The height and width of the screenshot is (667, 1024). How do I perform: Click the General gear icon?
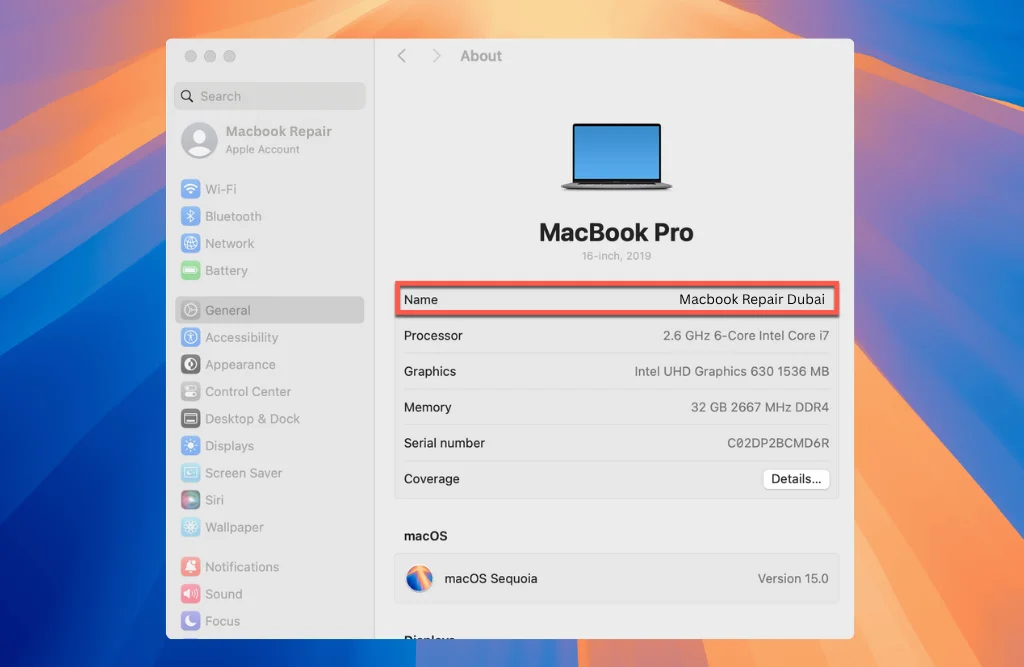tap(190, 310)
